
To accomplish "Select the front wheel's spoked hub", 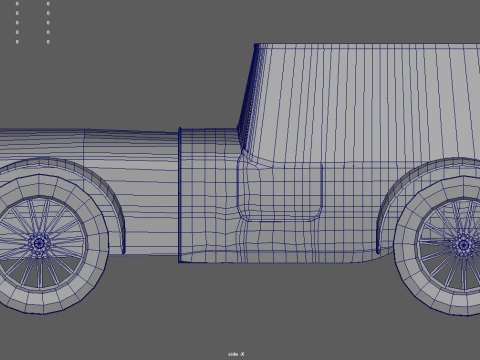I will [x=39, y=244].
